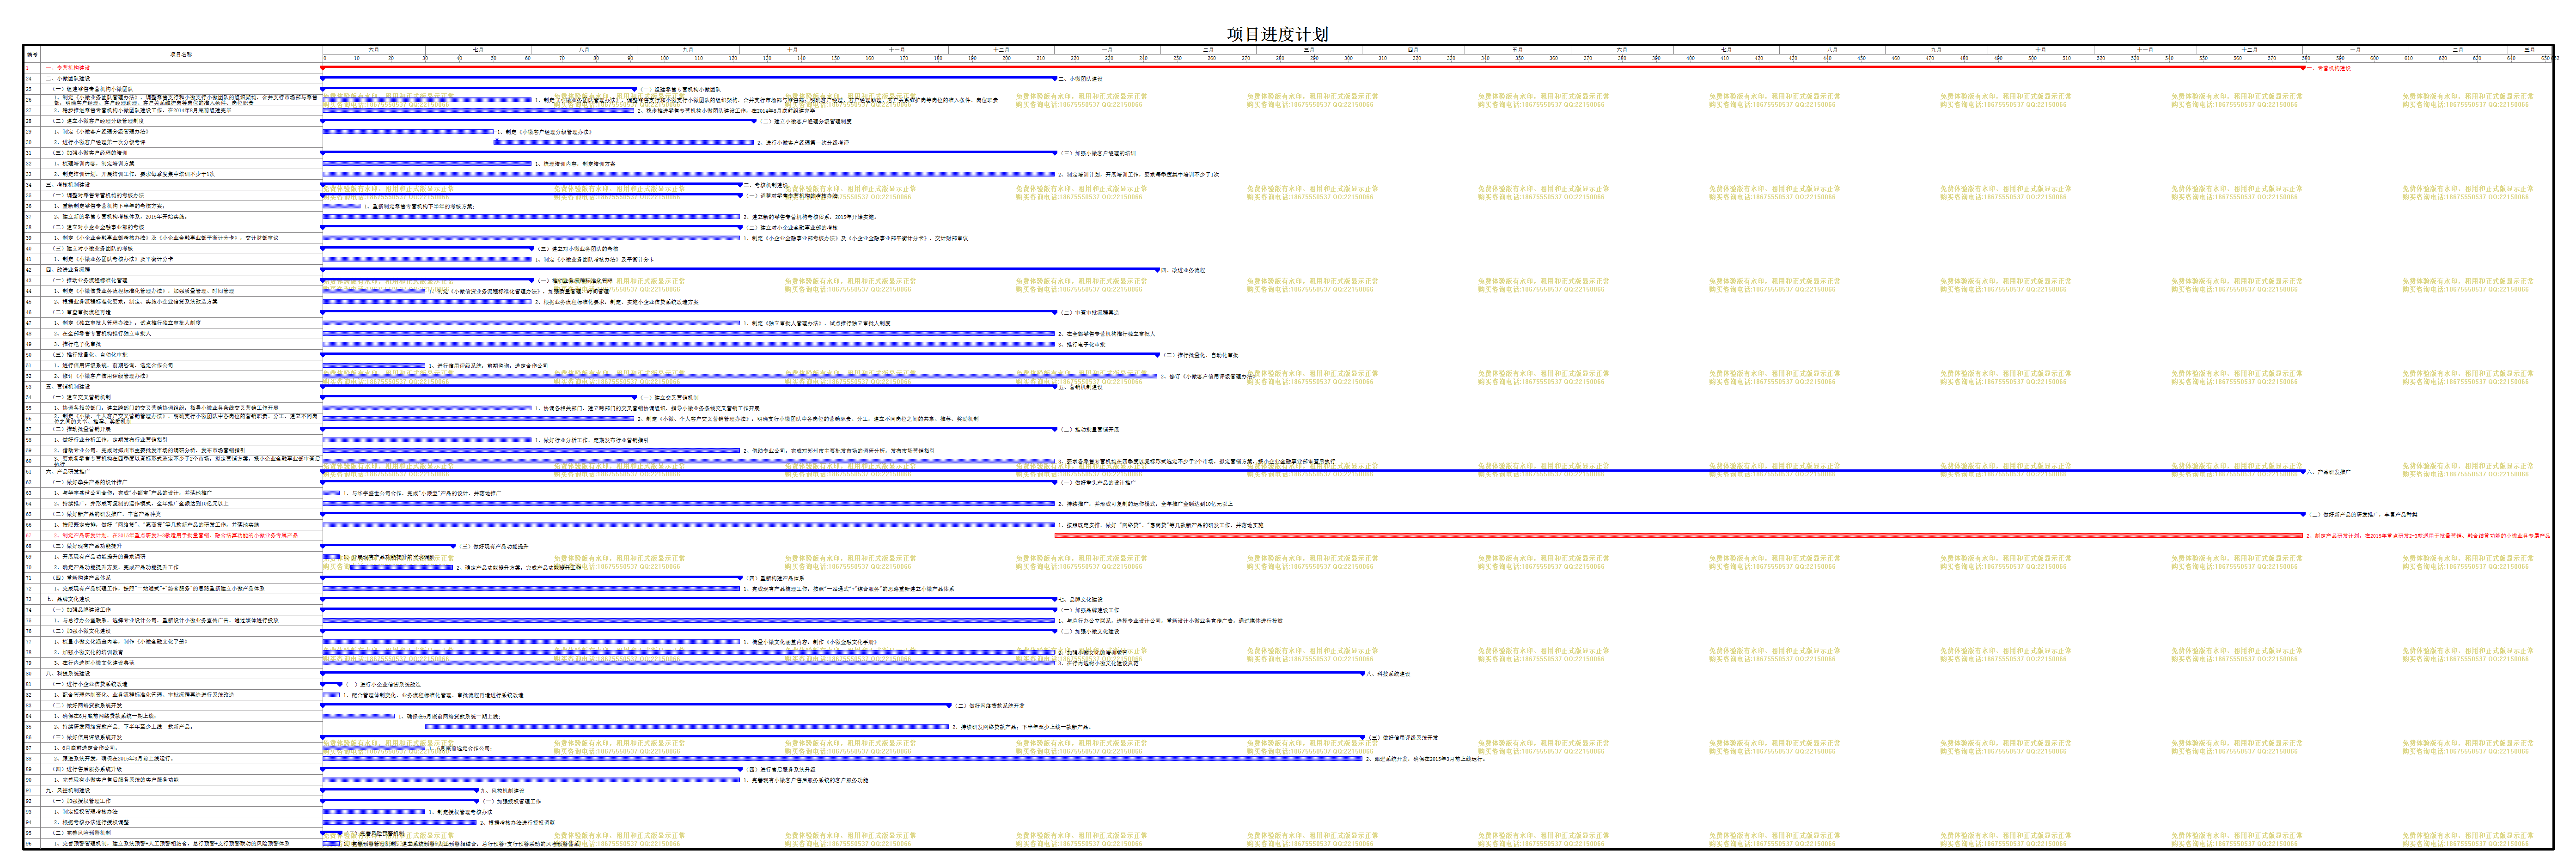Click the 六、产品研发推广 label at the summary bar end
The image size is (2576, 851).
point(2330,472)
